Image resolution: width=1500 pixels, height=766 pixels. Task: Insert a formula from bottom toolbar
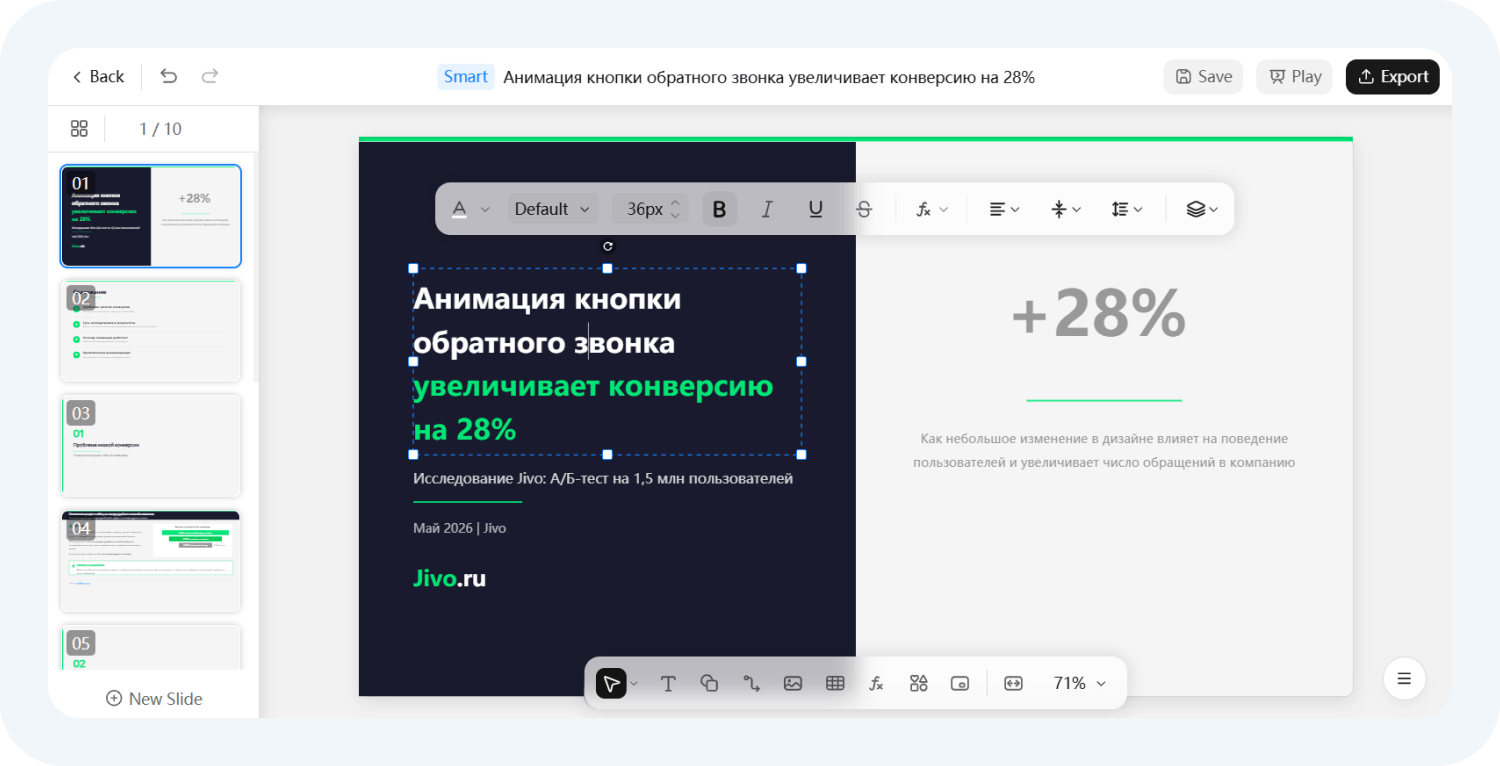click(876, 683)
